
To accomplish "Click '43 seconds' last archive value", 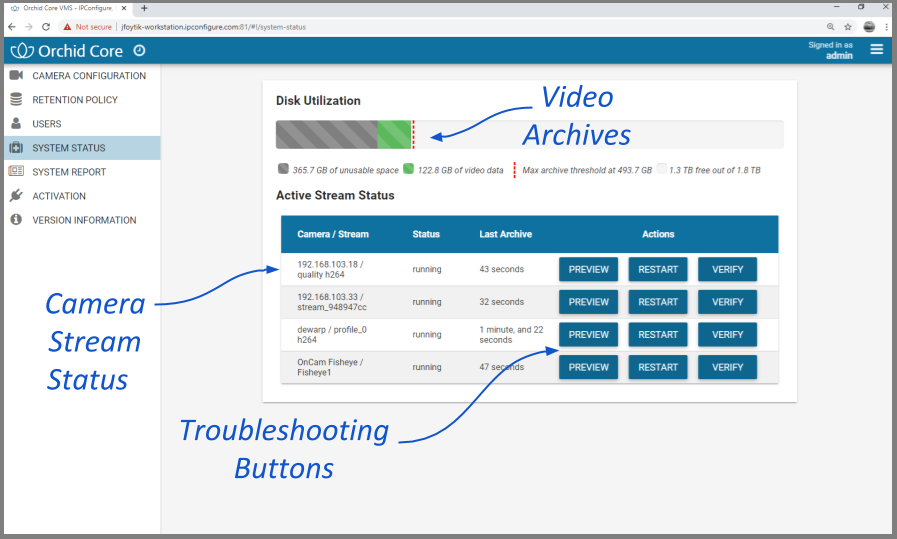I will [x=502, y=269].
